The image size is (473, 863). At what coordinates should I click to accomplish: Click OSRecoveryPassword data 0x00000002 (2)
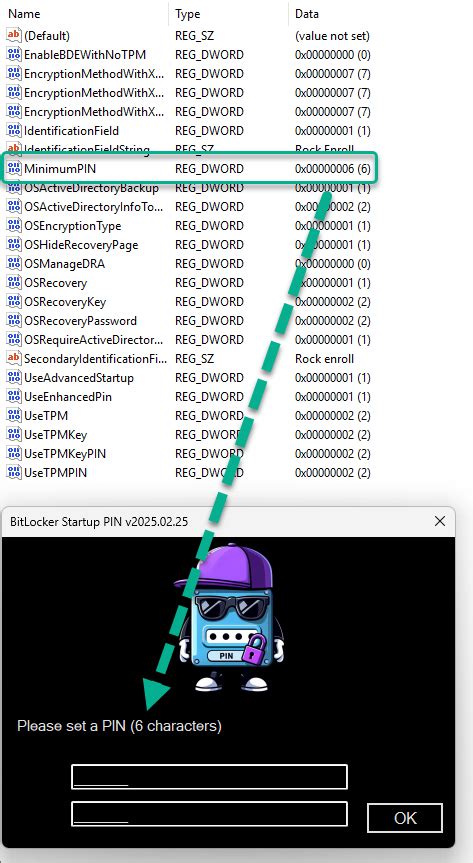[x=333, y=320]
